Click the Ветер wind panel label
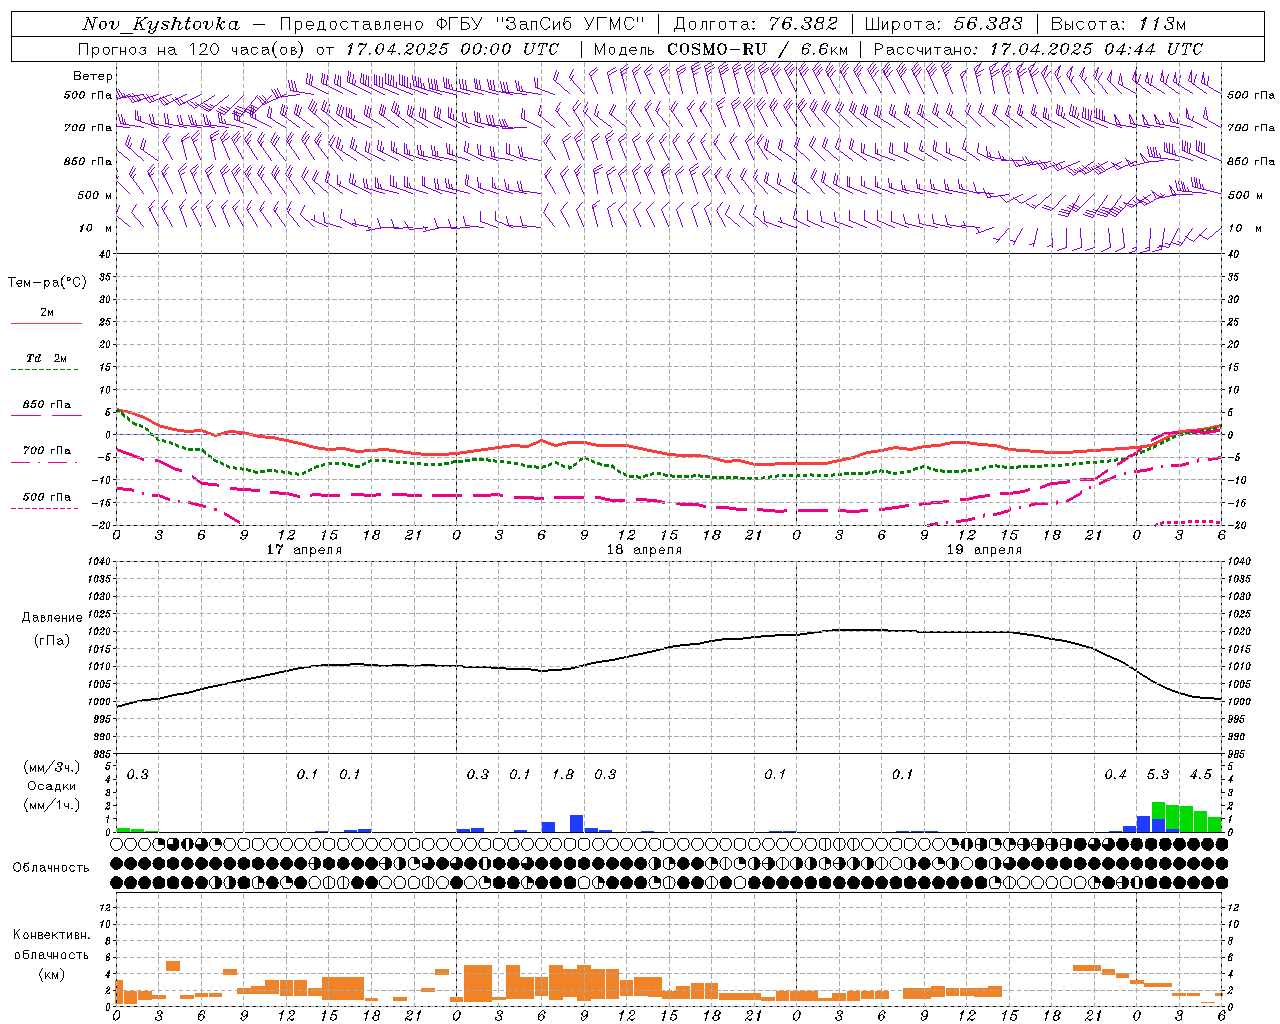Viewport: 1280px width, 1024px height. (92, 76)
